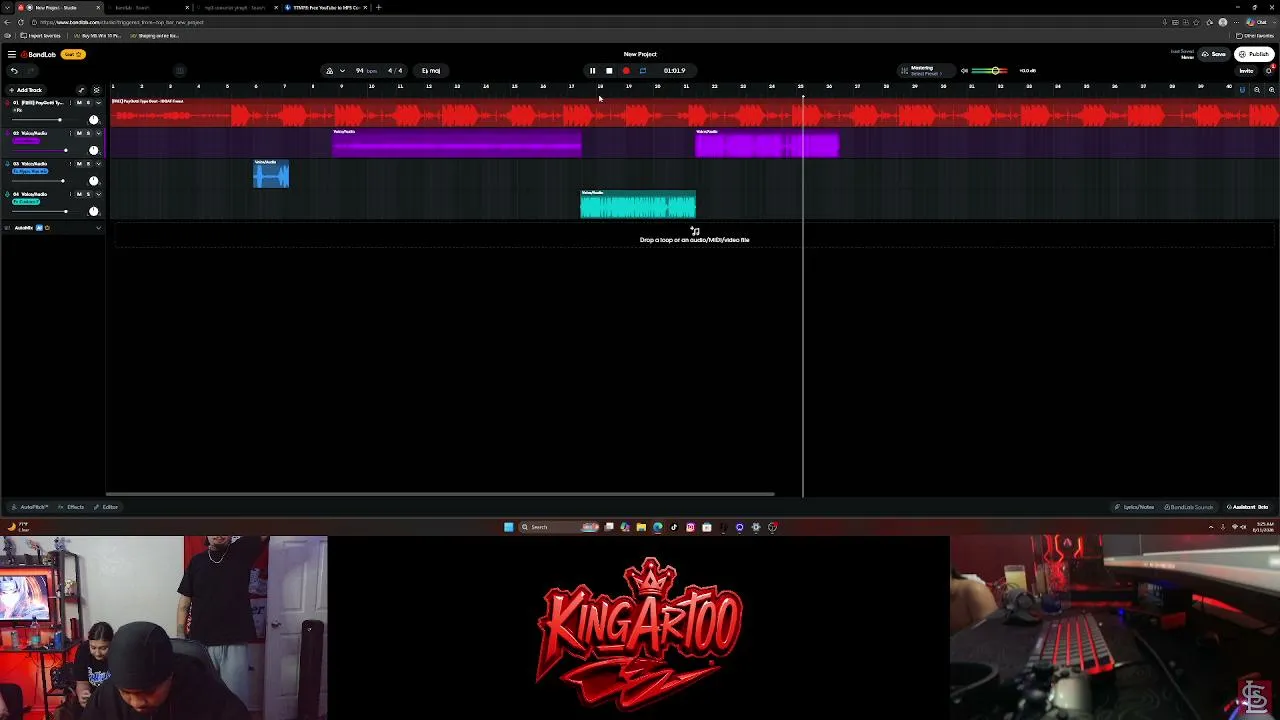Open the Assistant Beta tab
This screenshot has width=1280, height=720.
(1247, 507)
